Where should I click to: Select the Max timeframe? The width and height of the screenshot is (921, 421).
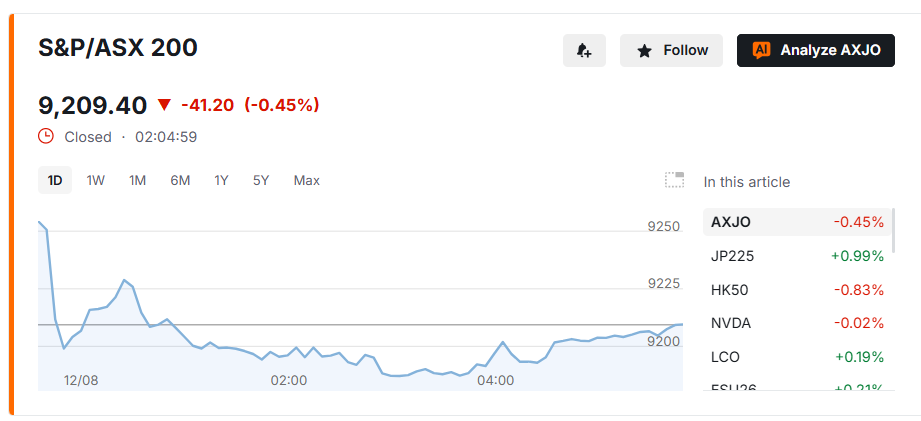click(x=307, y=180)
